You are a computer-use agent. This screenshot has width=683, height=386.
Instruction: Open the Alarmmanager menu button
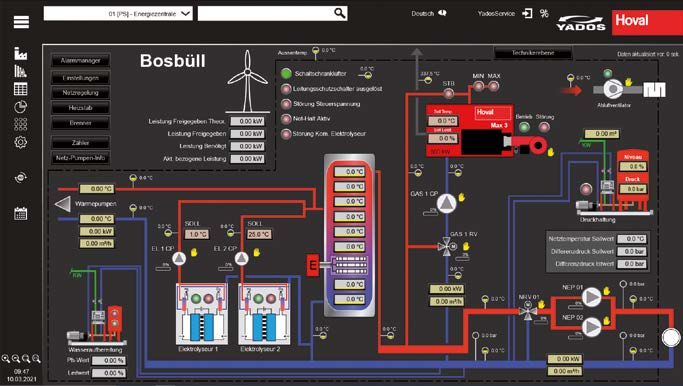pos(80,61)
